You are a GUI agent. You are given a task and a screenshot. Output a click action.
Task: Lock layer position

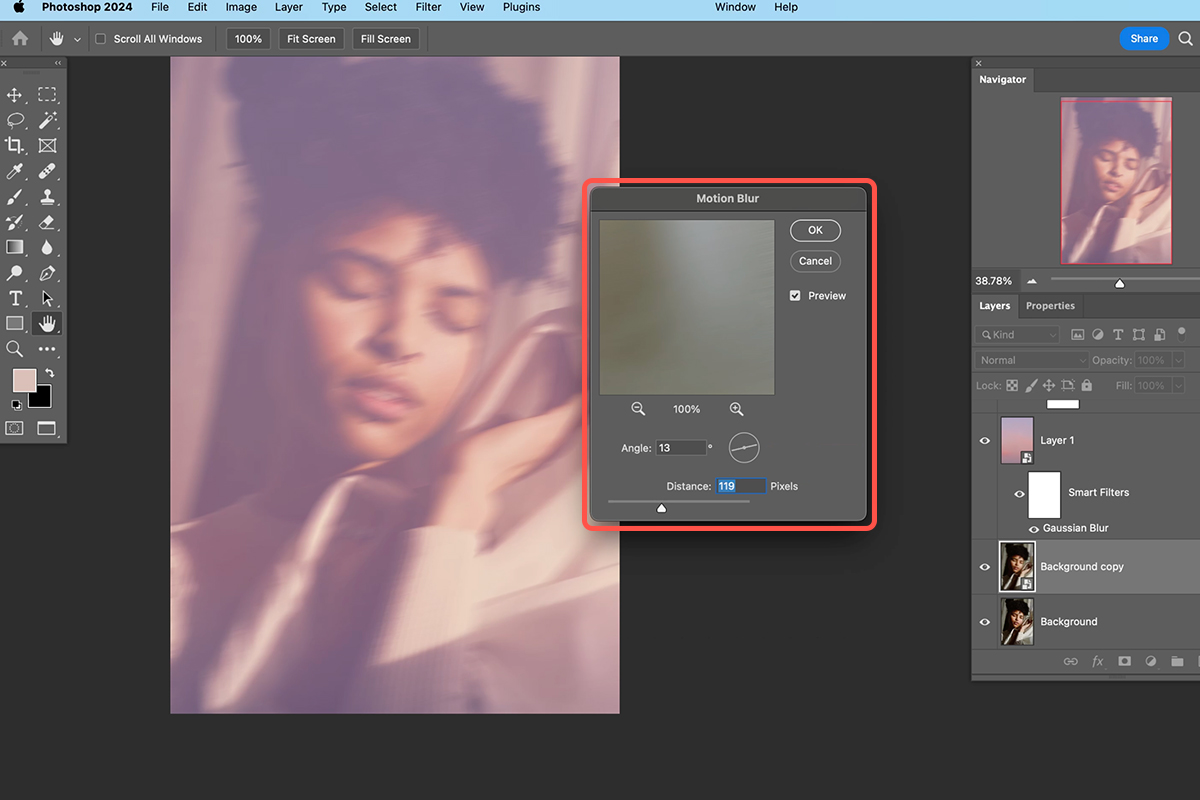(1049, 385)
